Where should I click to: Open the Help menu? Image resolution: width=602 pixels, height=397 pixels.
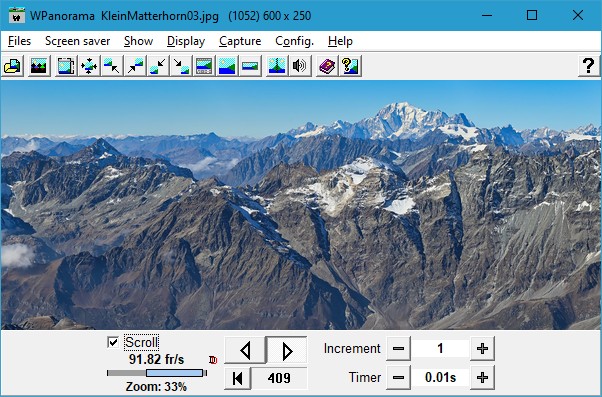pyautogui.click(x=340, y=41)
